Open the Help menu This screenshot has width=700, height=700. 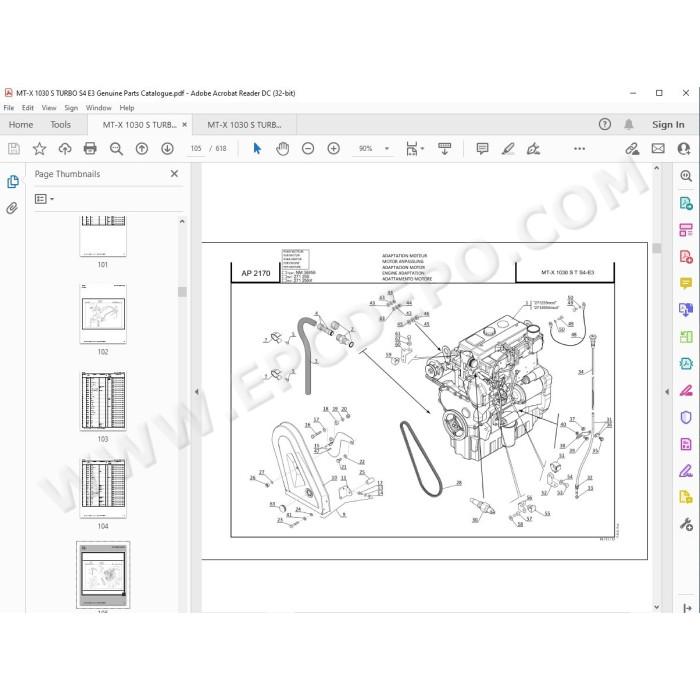click(x=127, y=108)
